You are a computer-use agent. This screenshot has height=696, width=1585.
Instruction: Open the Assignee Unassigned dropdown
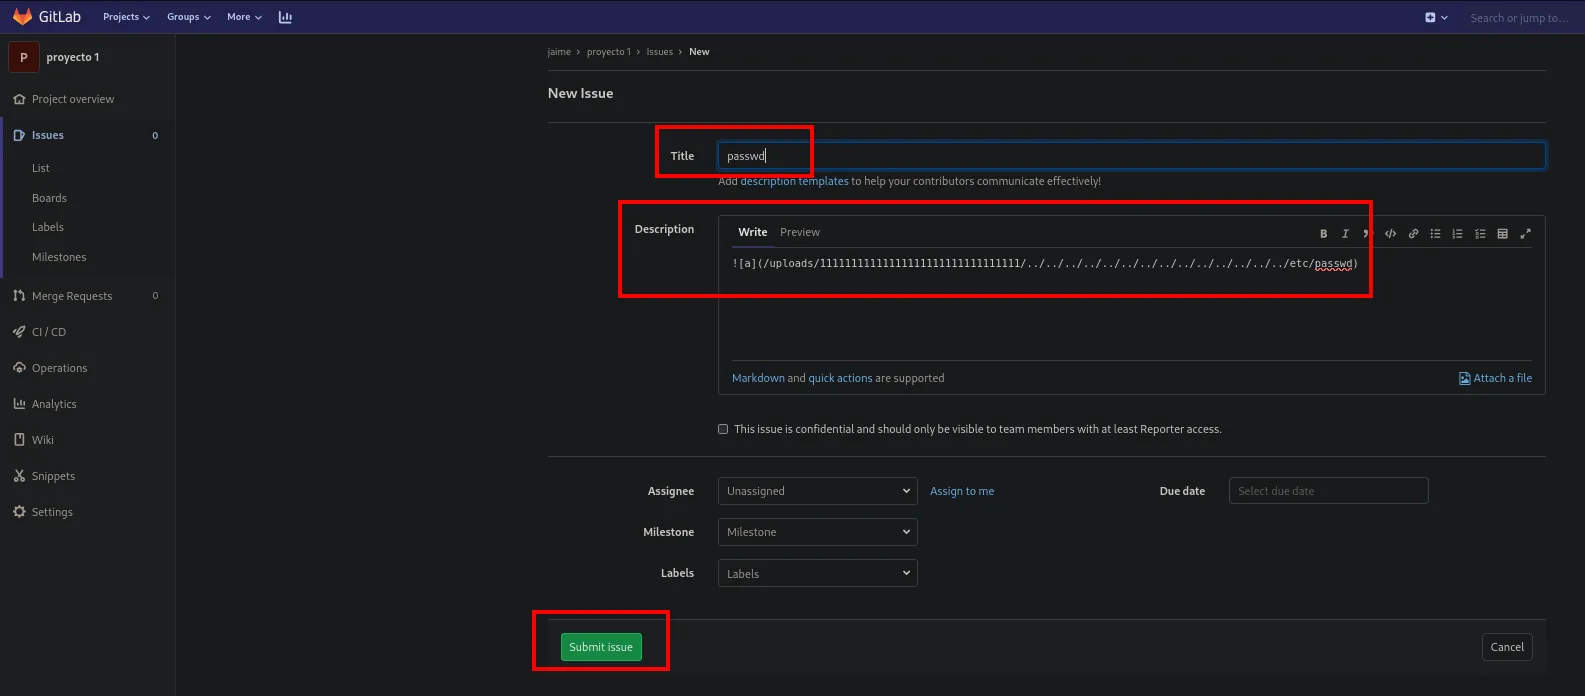click(817, 491)
